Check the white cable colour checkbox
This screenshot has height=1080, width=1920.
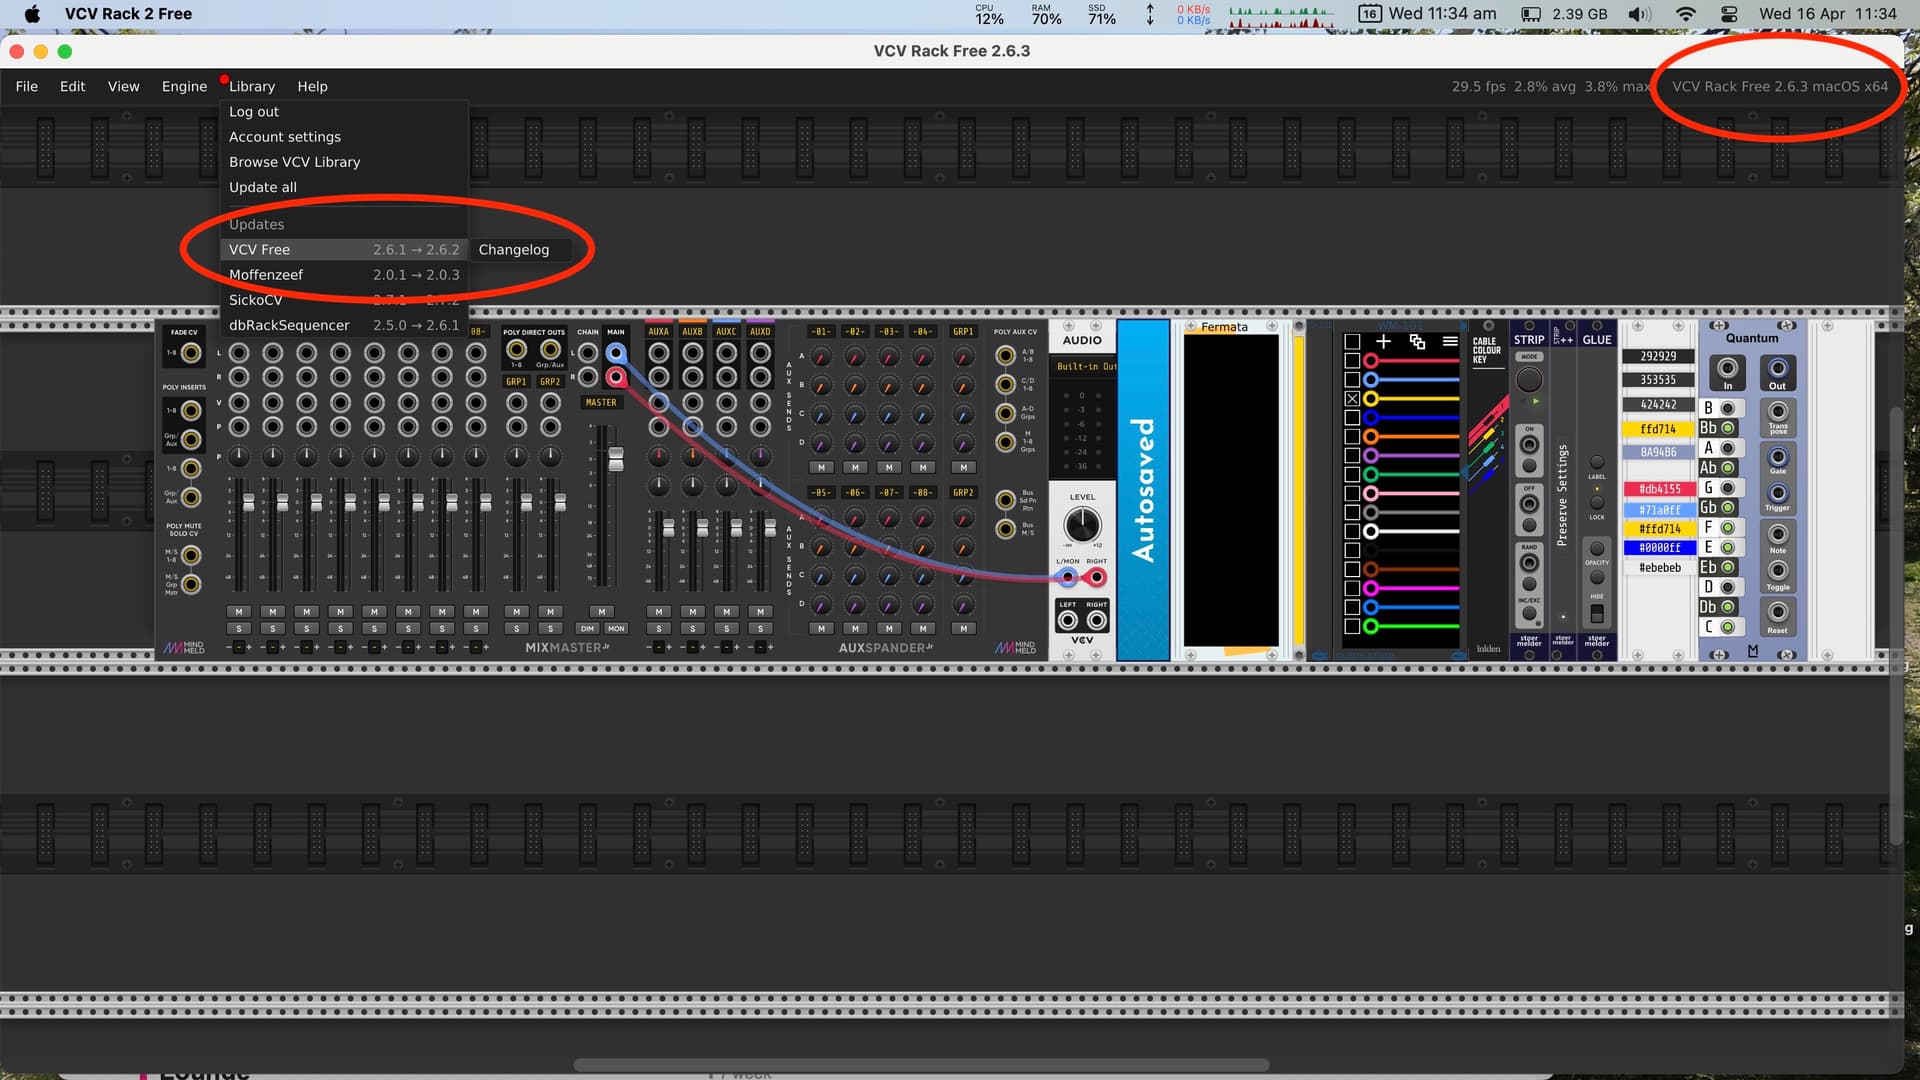(1352, 531)
